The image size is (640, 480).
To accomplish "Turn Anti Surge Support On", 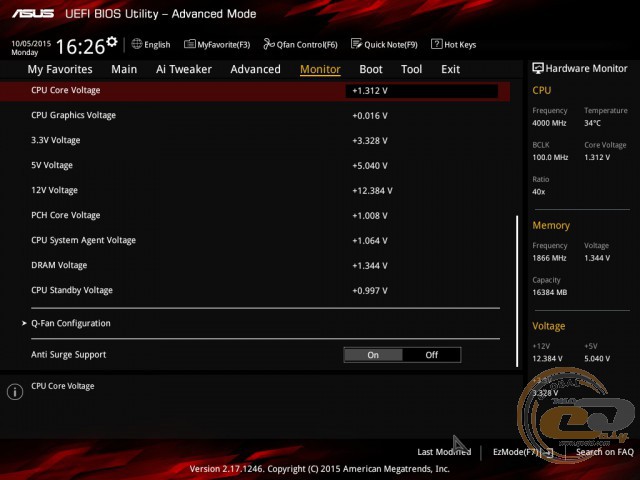I will [x=373, y=355].
